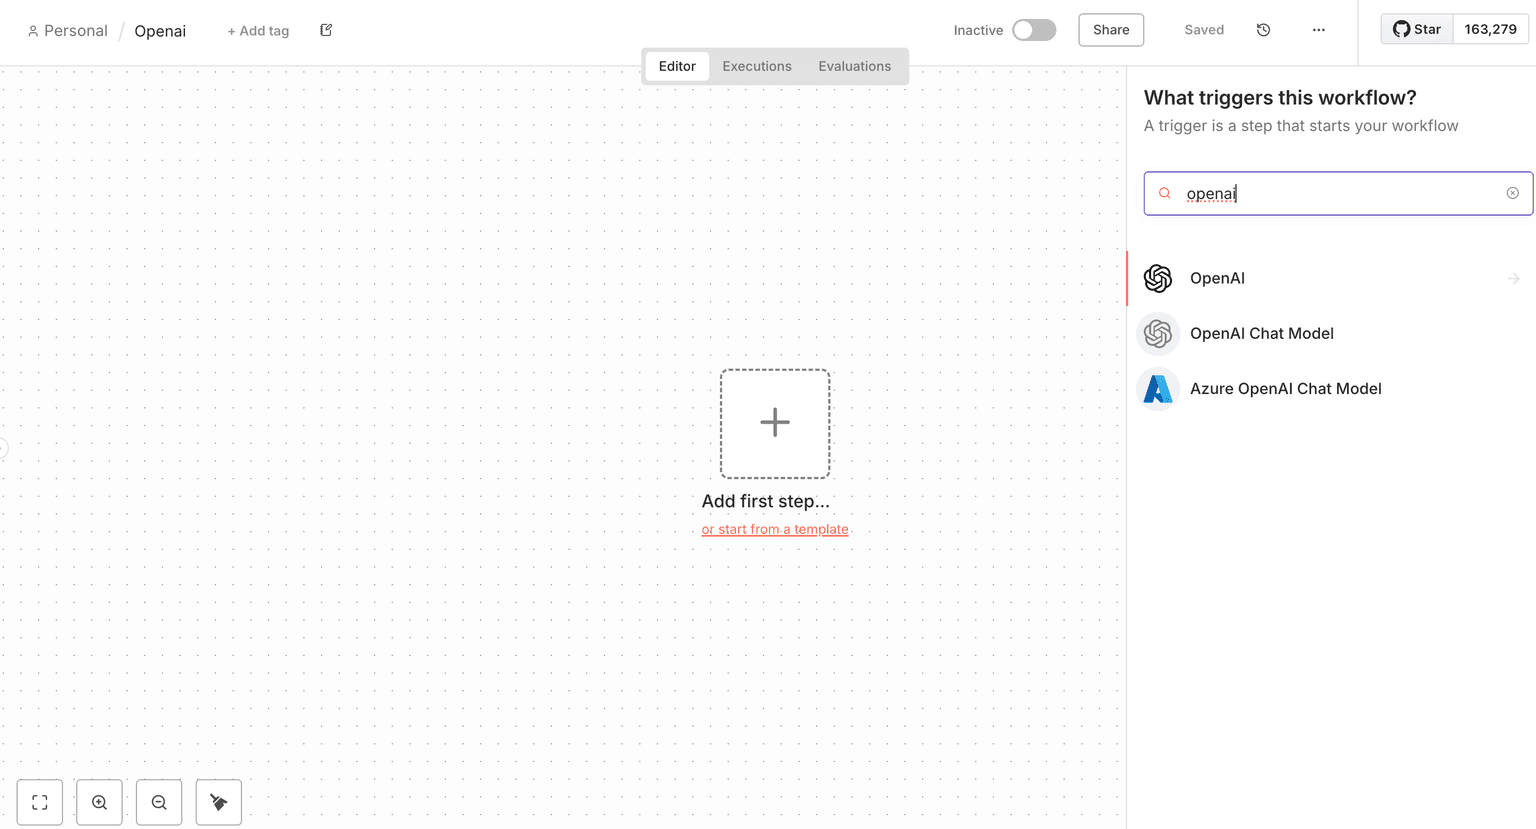Select the Azure OpenAI Chat Model icon
This screenshot has width=1536, height=829.
tap(1157, 389)
